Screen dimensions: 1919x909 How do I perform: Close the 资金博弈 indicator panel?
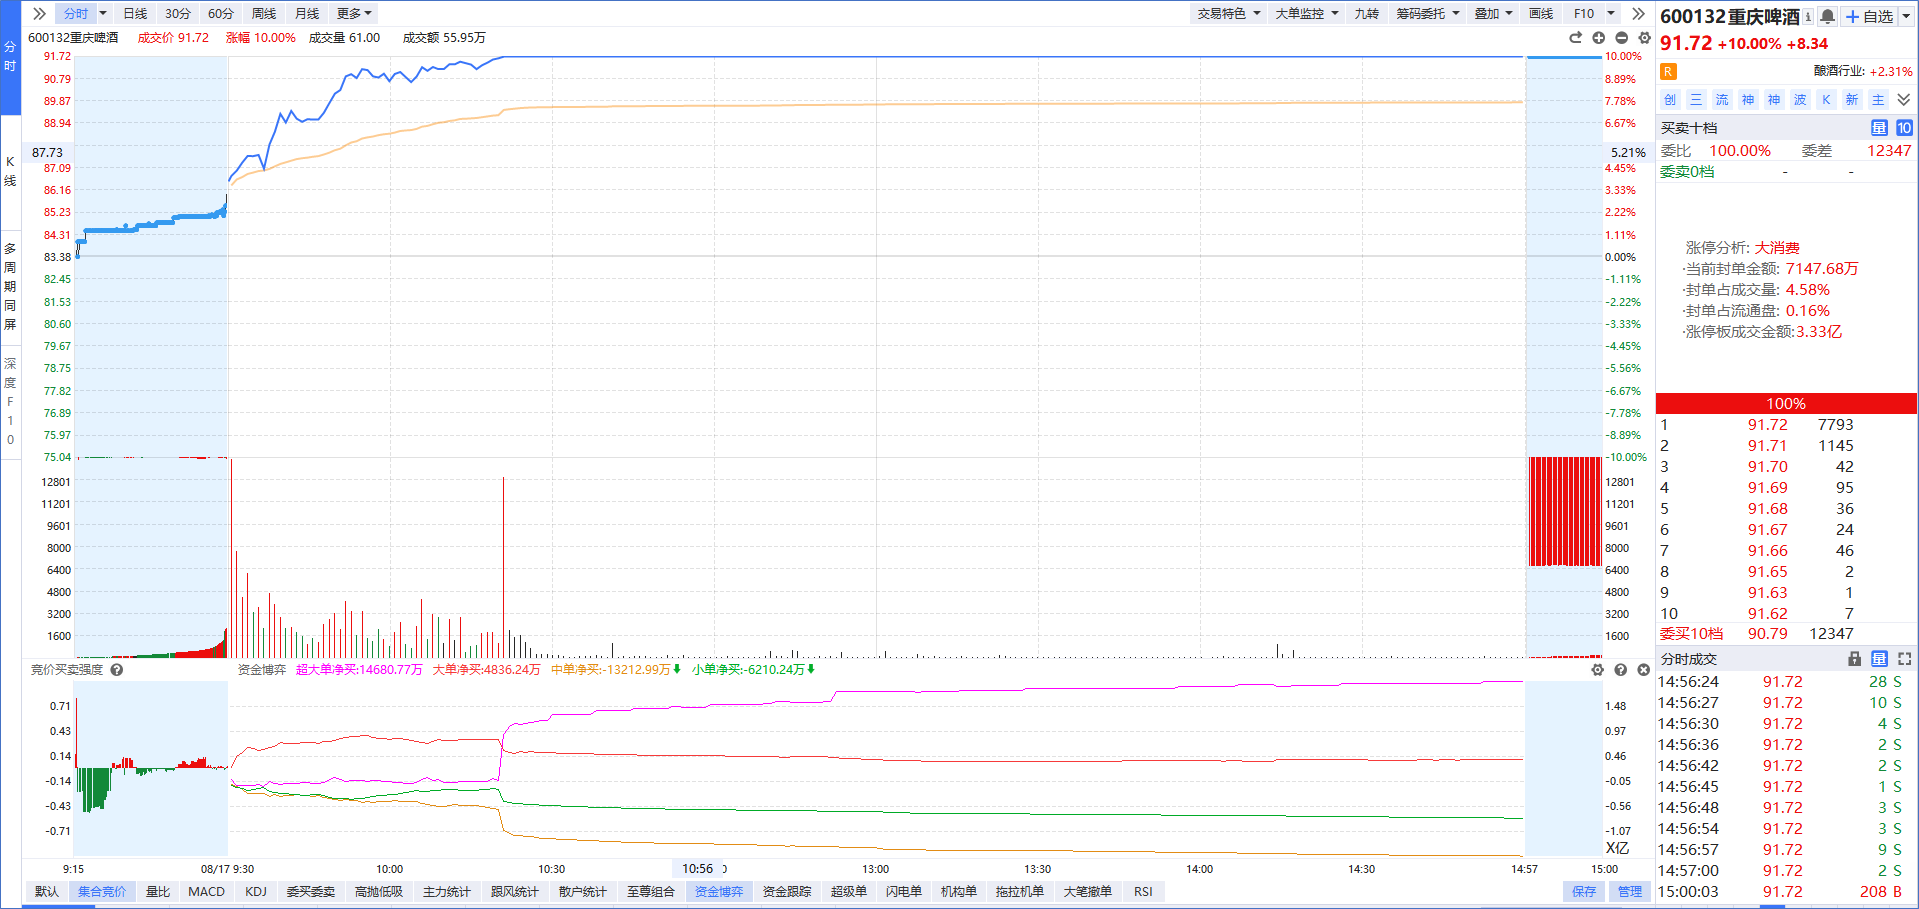(x=1643, y=670)
